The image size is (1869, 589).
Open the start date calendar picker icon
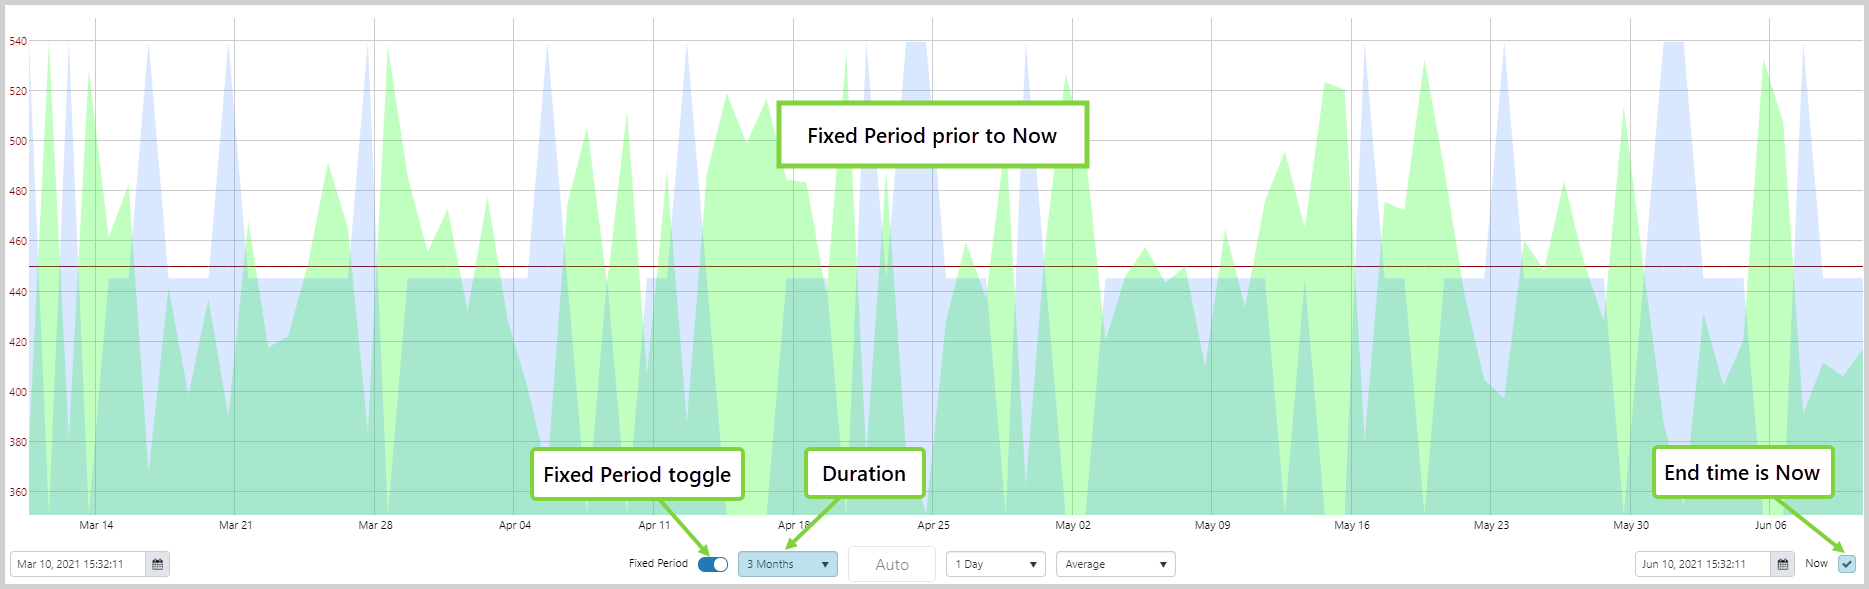(x=157, y=564)
